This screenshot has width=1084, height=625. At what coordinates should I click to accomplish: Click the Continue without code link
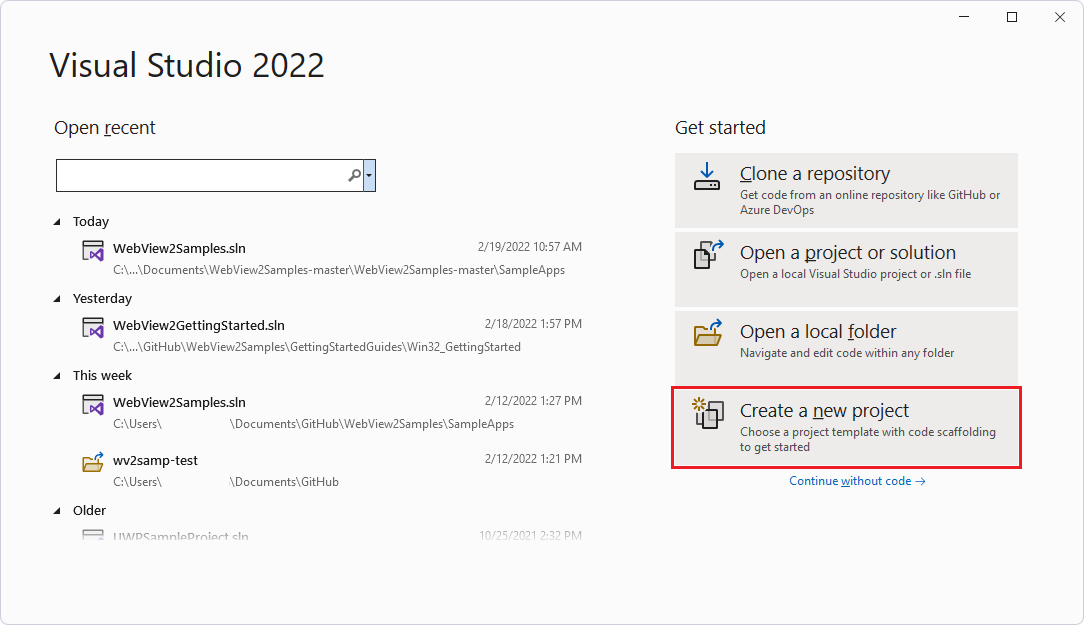click(856, 481)
